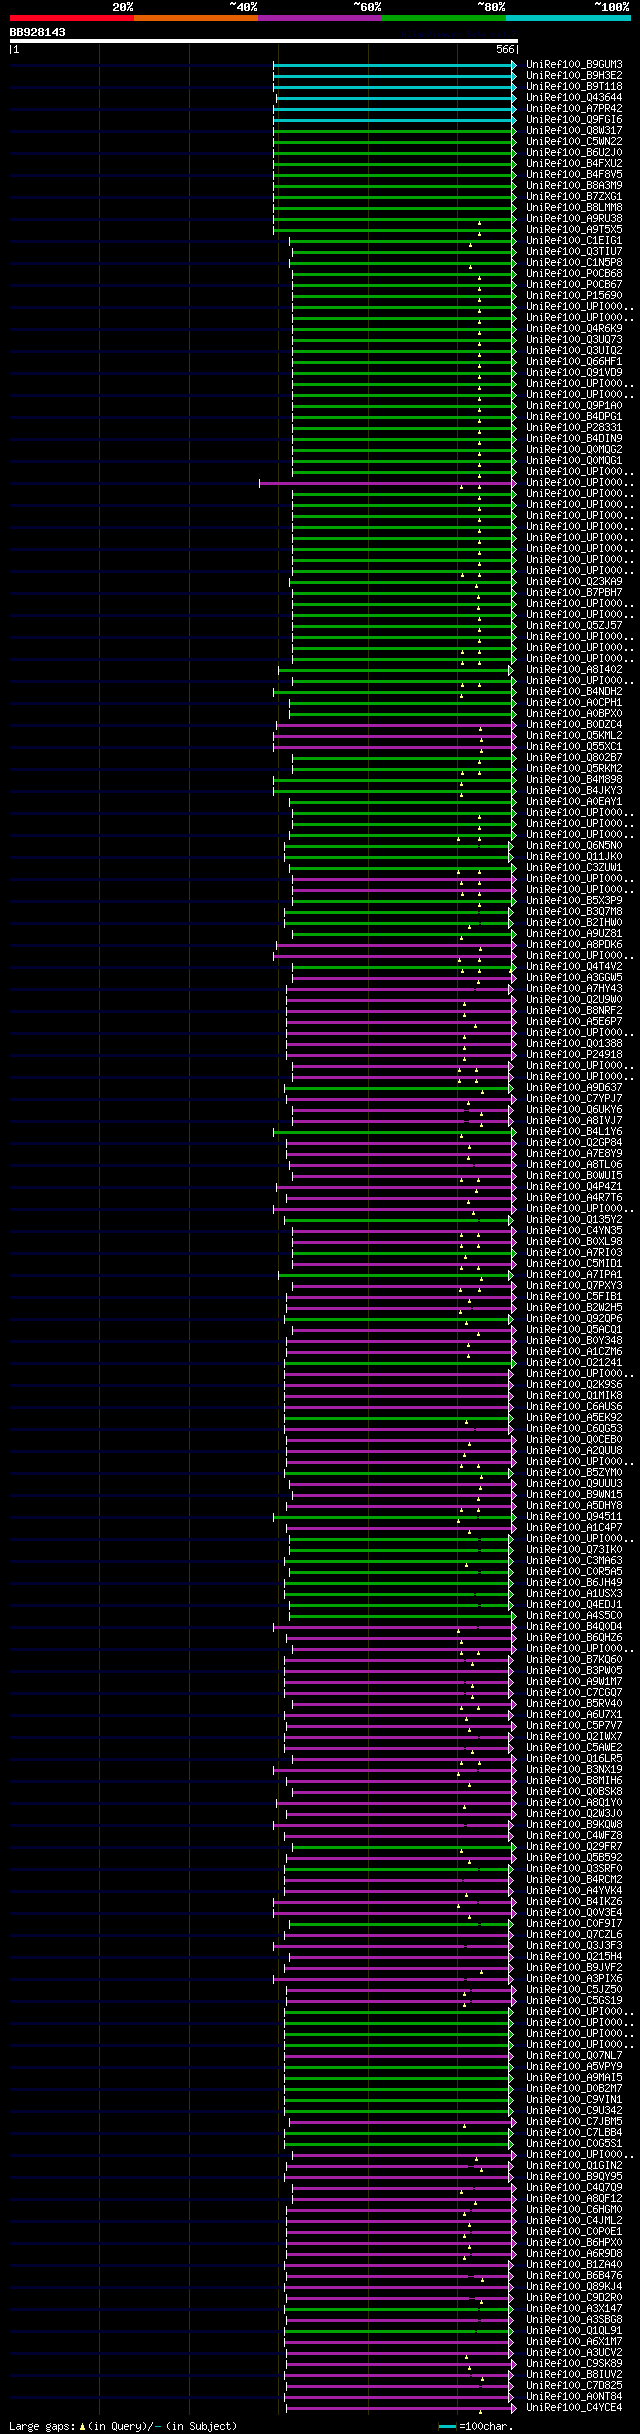This screenshot has width=640, height=2434.
Task: Click label UniRef100_Q1GIN2
Action: pyautogui.click(x=574, y=2166)
